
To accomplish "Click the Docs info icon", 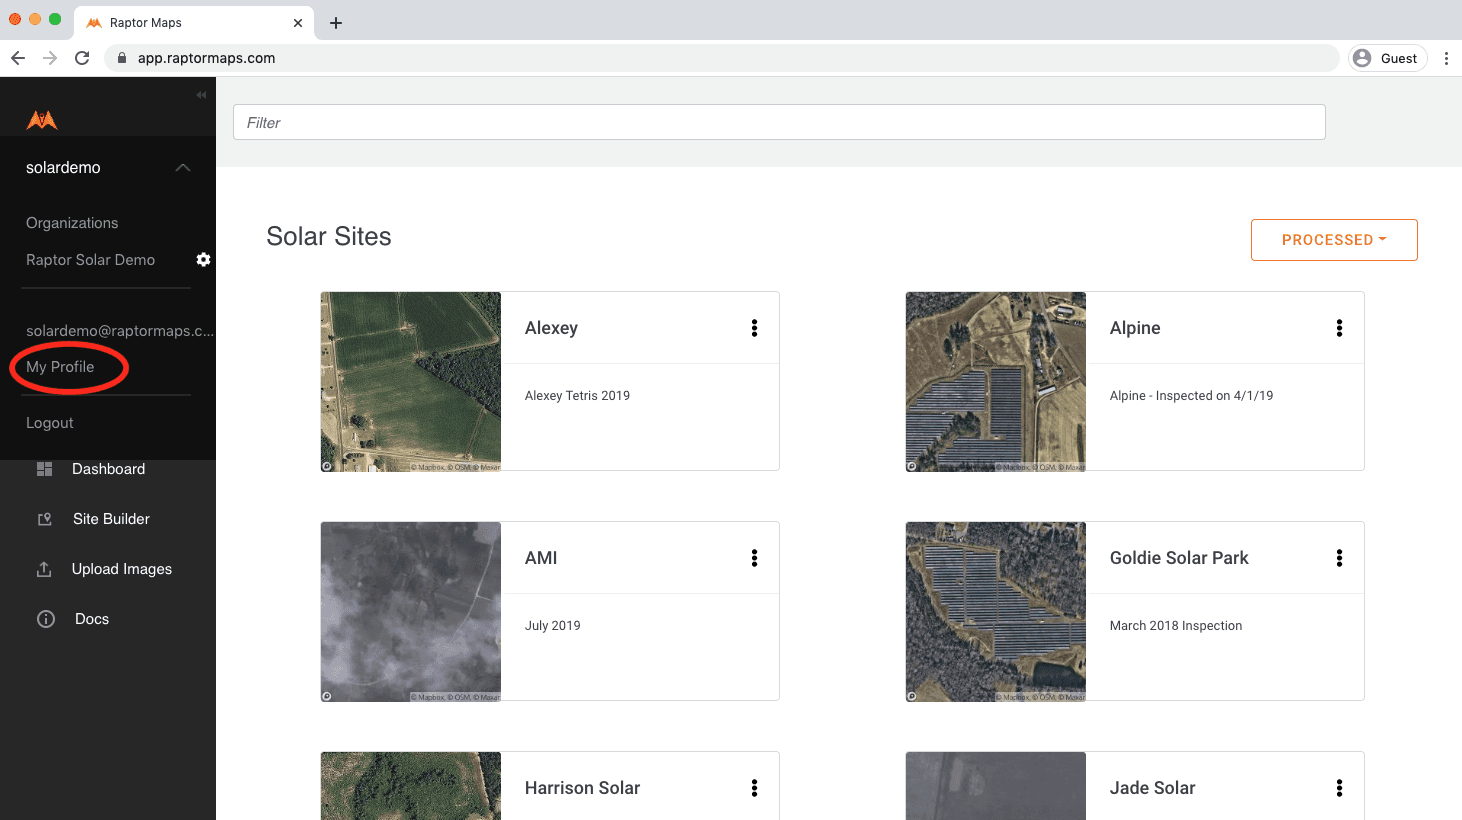I will [x=46, y=619].
